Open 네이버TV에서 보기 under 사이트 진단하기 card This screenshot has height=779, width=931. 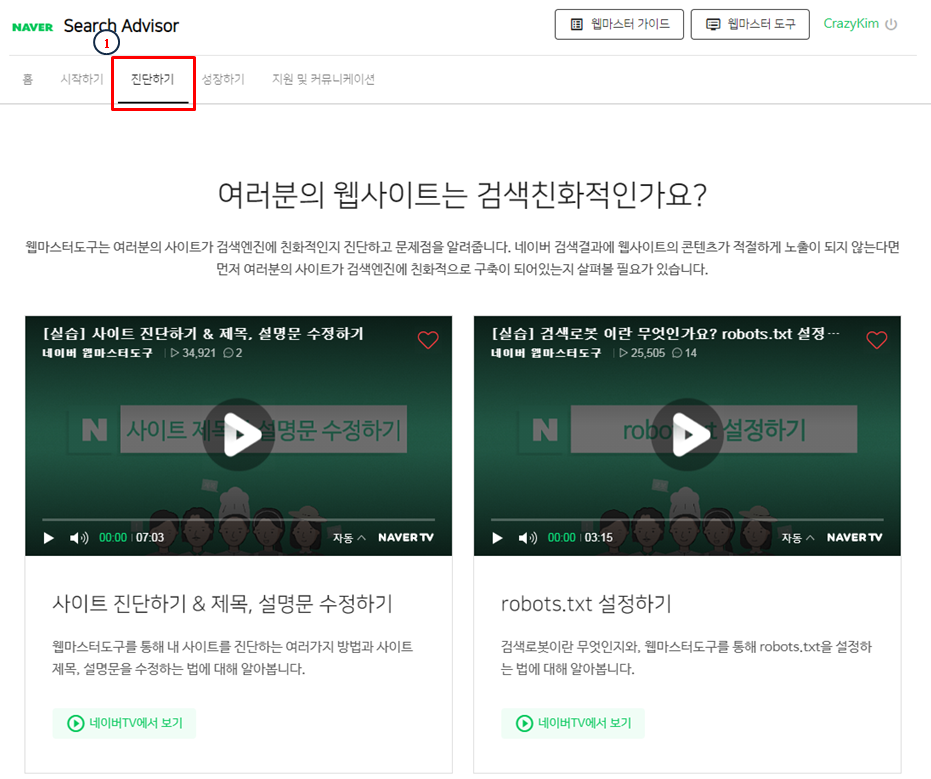(x=124, y=723)
